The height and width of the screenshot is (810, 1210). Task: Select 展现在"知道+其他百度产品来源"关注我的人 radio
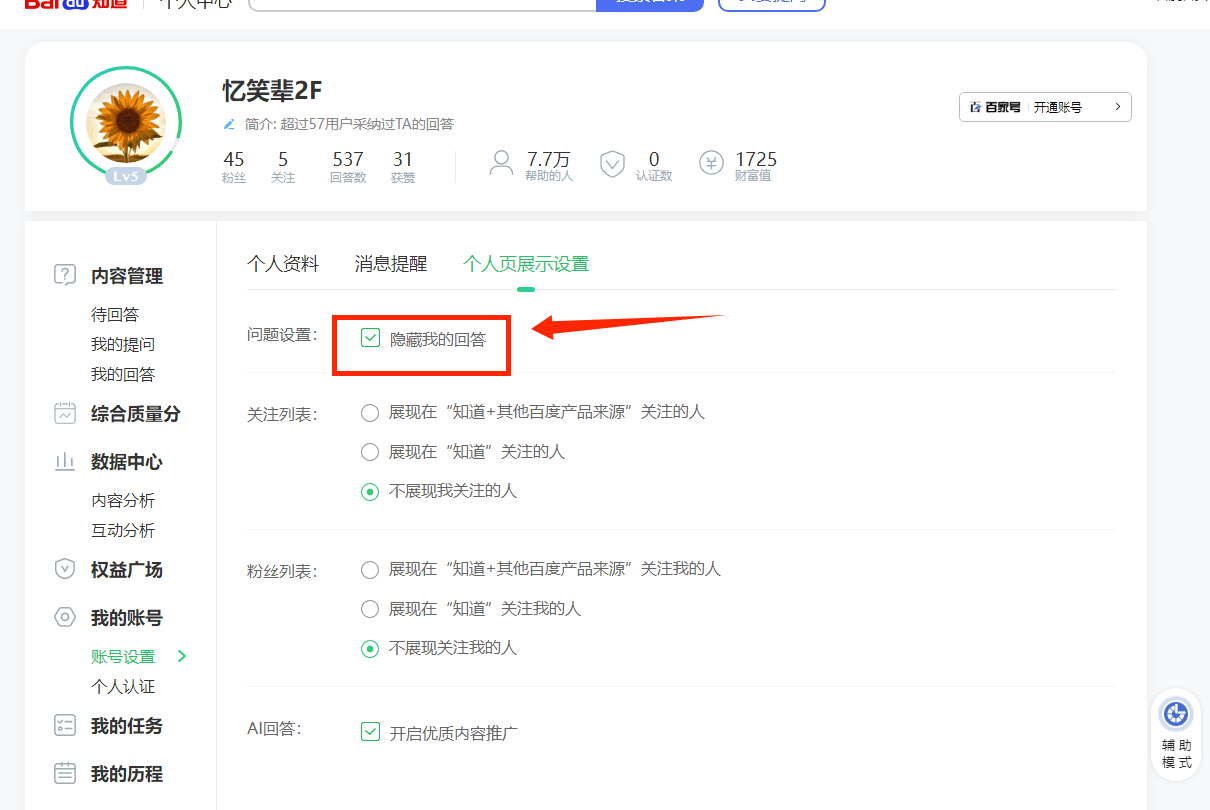coord(370,569)
